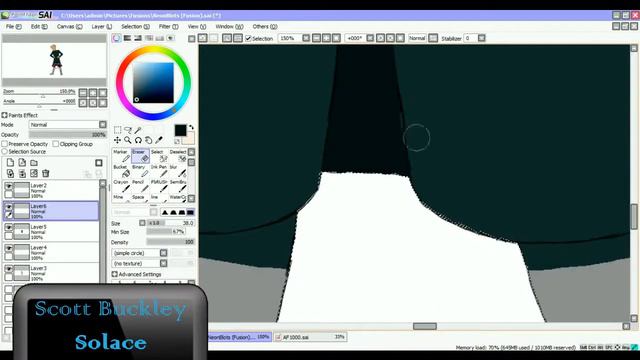
Task: Toggle the Selection checkbox in toolbar
Action: tap(248, 38)
